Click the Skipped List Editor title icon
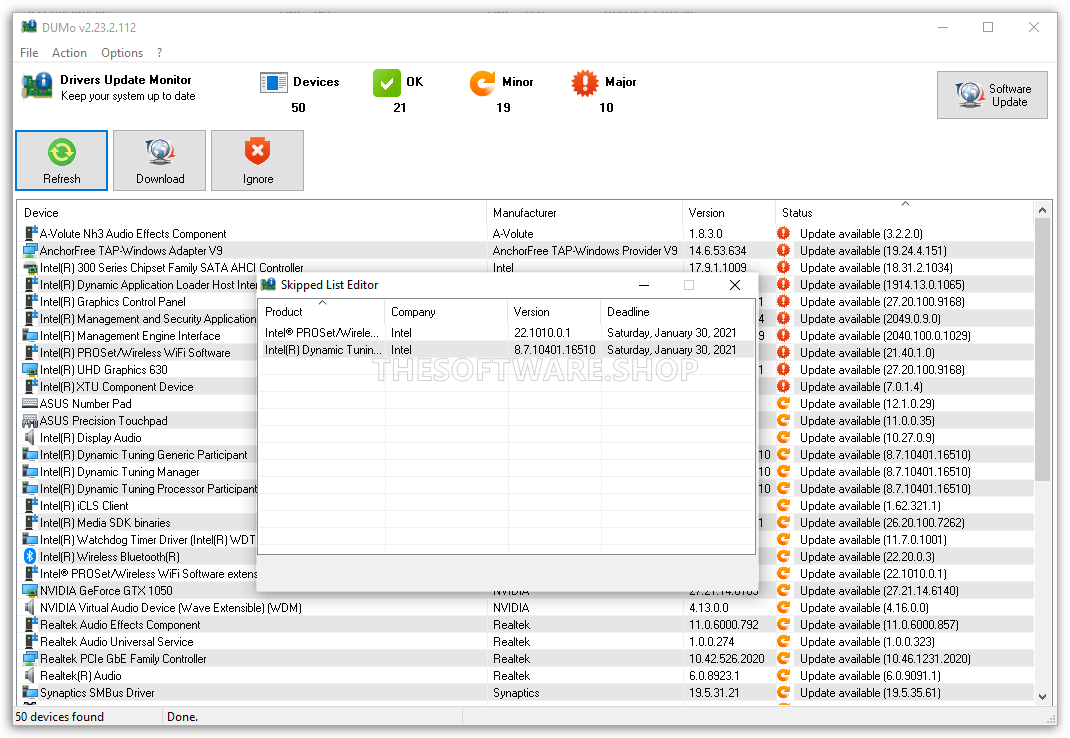This screenshot has height=738, width=1070. pyautogui.click(x=269, y=285)
